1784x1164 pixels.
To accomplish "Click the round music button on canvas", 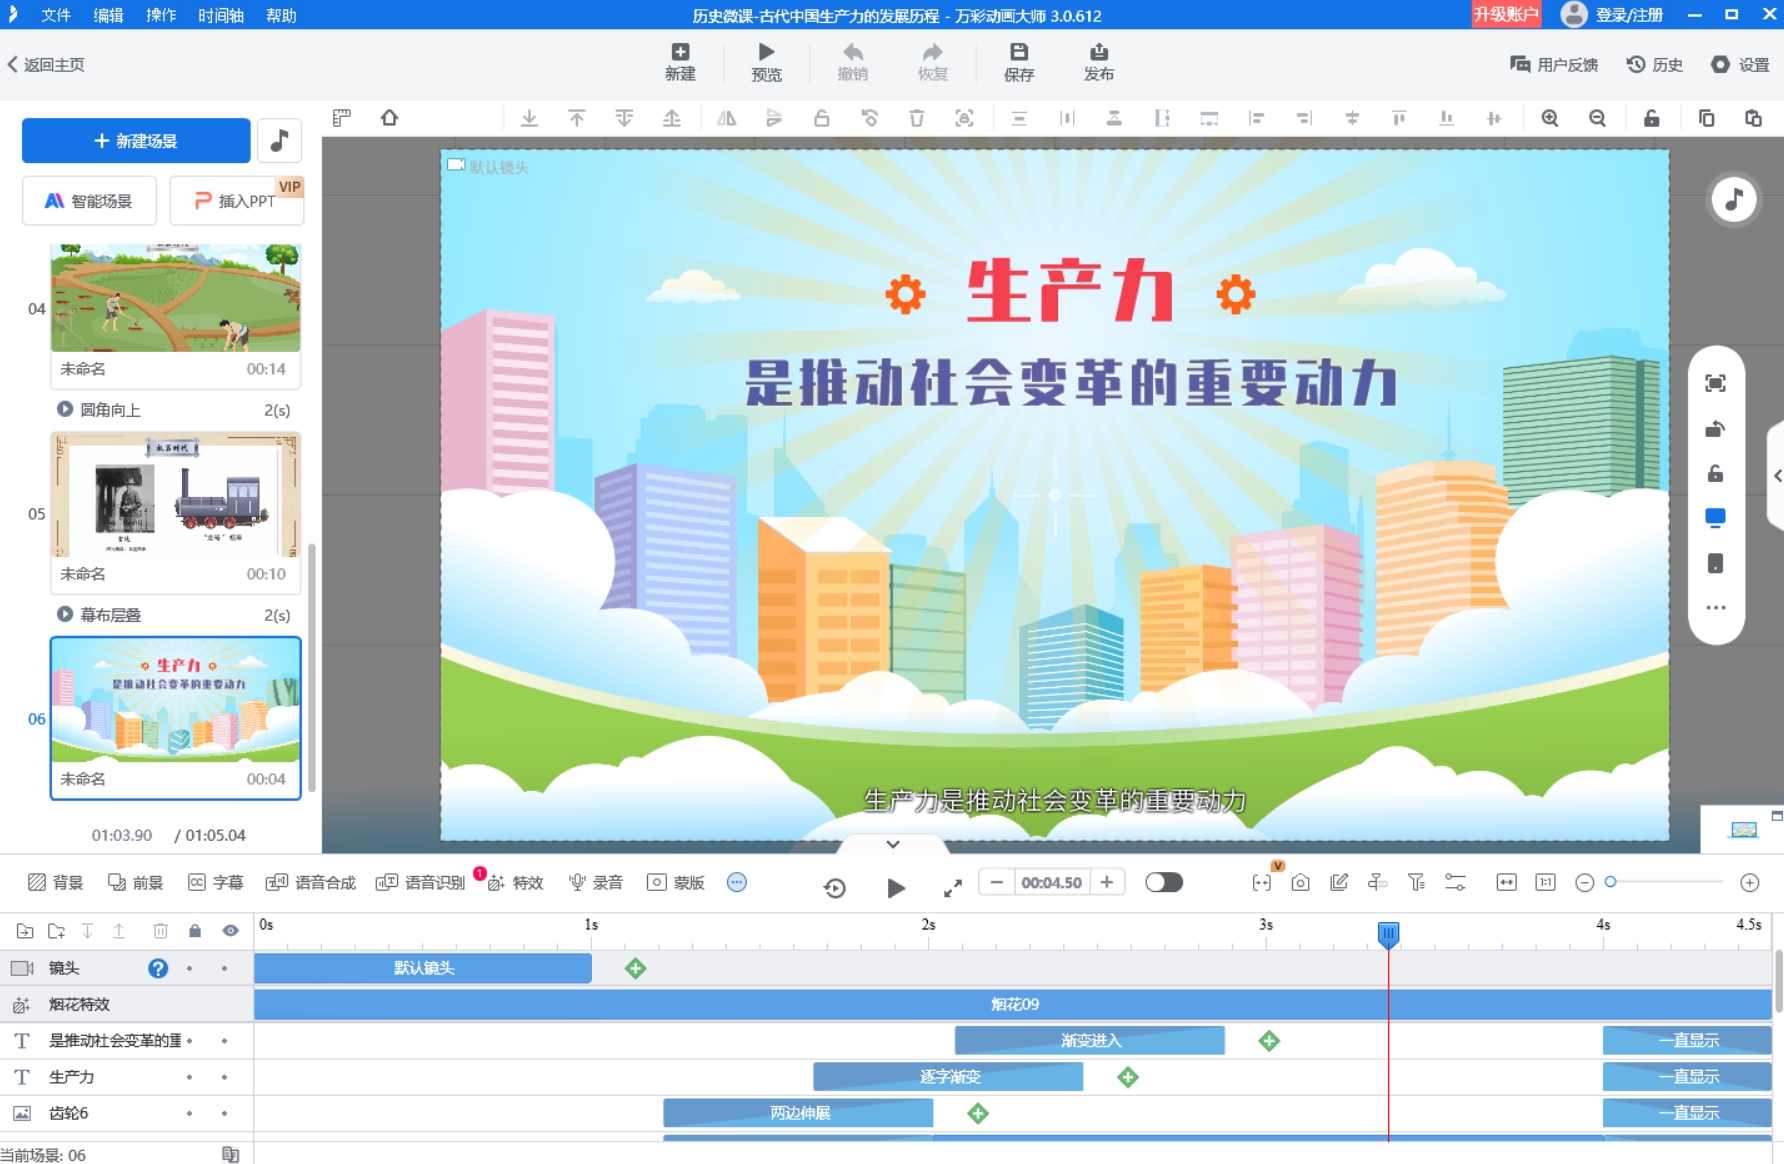I will point(1734,199).
